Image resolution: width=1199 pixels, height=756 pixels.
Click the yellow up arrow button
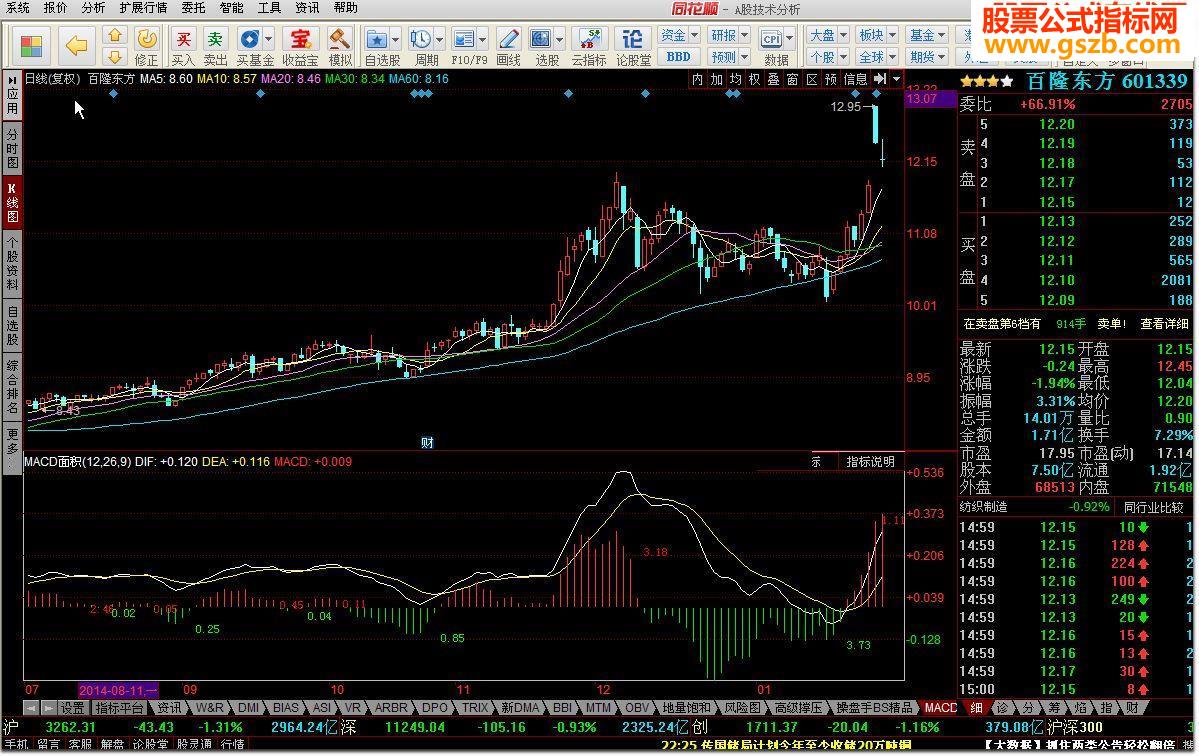[115, 35]
